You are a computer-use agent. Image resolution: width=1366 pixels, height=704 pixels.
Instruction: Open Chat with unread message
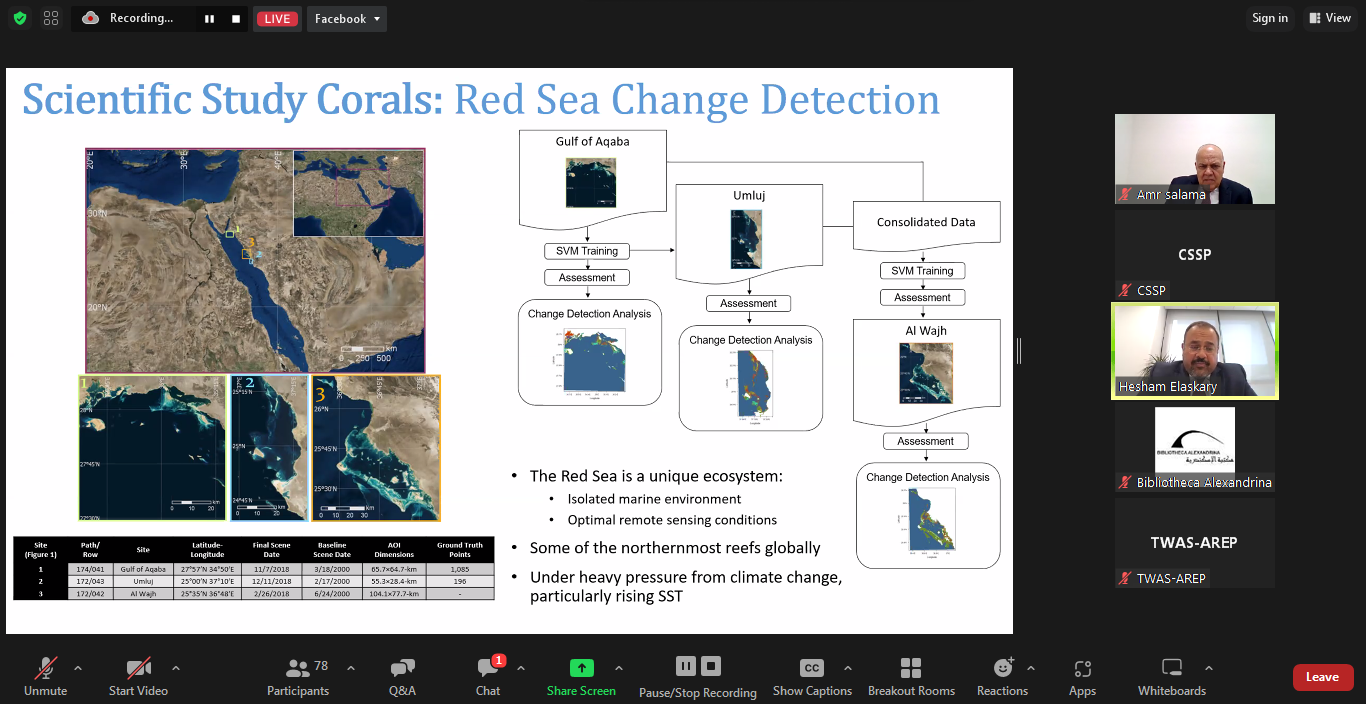click(x=488, y=677)
